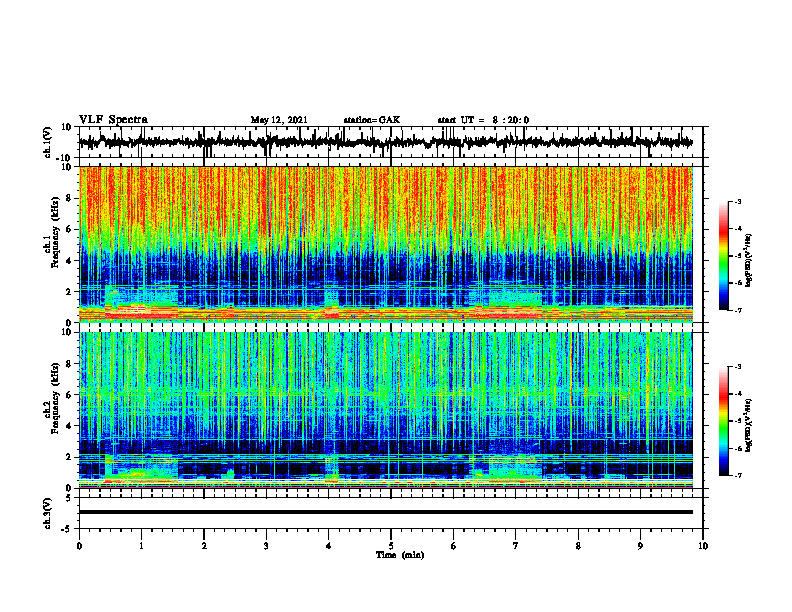Click the "station=GAK" label
Screen dimensions: 792x612
click(372, 120)
